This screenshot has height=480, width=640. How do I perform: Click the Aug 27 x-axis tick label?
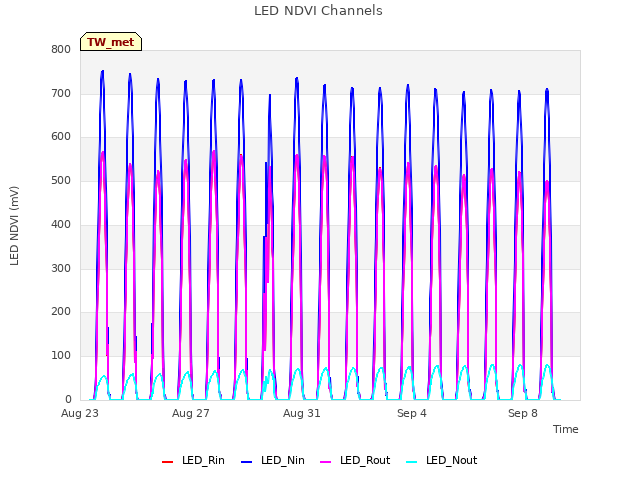pyautogui.click(x=191, y=413)
